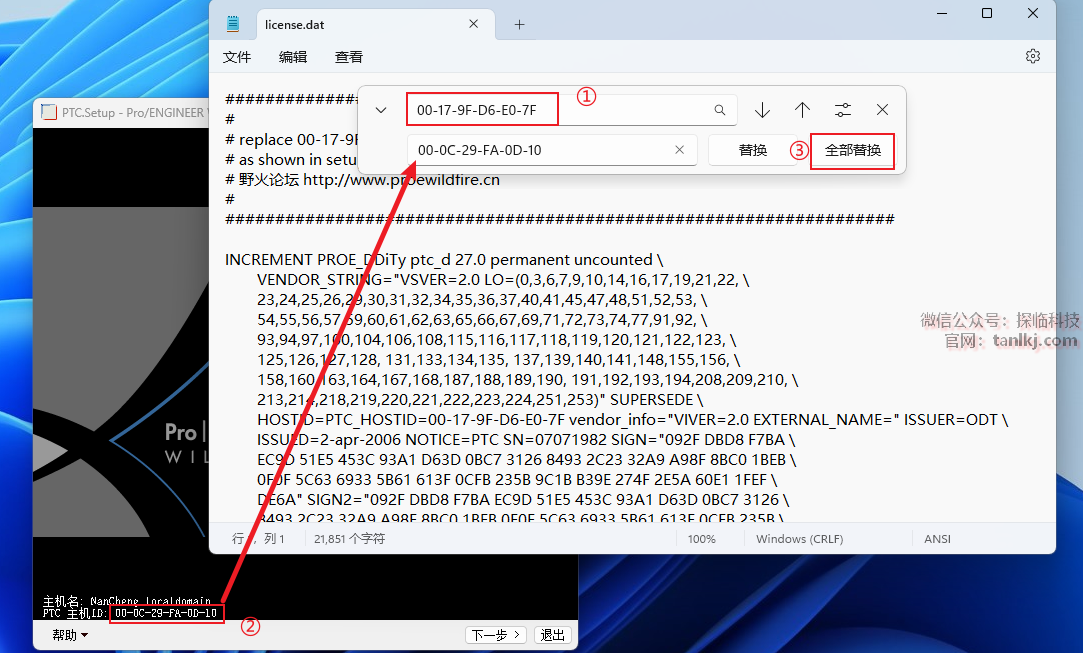Click the INCREMENT PROE_DDiTy line
Viewport: 1083px width, 653px height.
(444, 260)
